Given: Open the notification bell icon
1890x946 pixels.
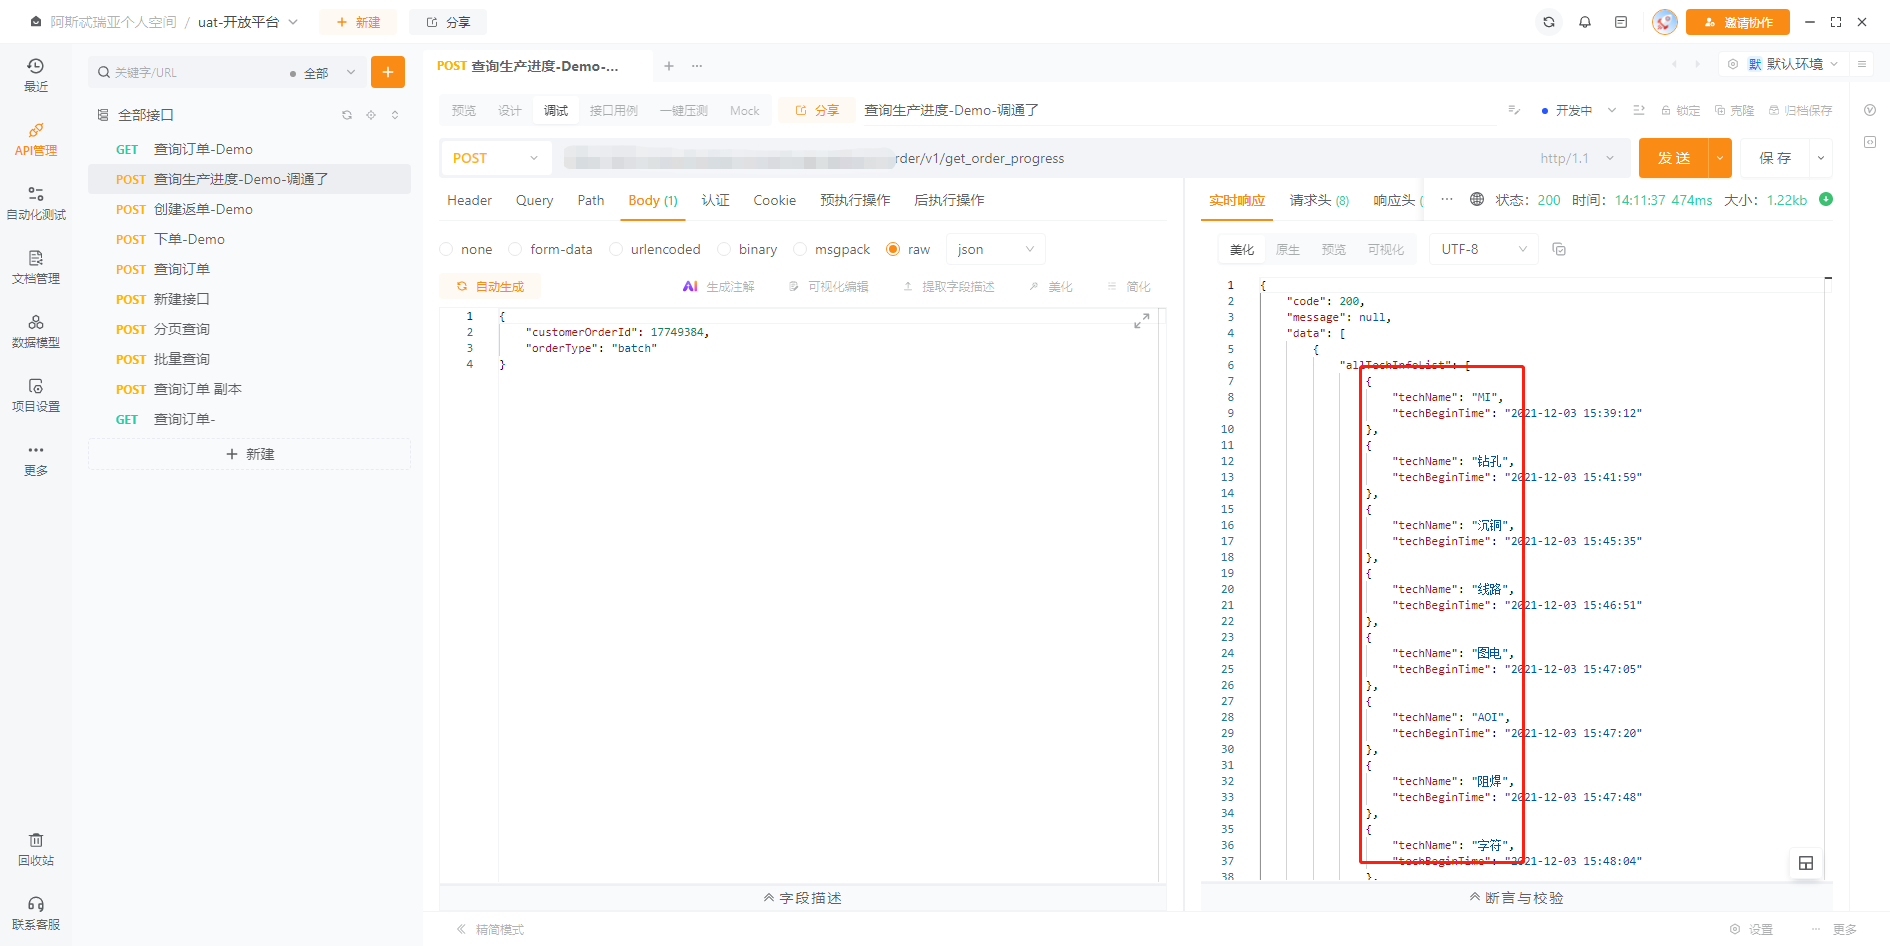Looking at the screenshot, I should click(x=1585, y=22).
